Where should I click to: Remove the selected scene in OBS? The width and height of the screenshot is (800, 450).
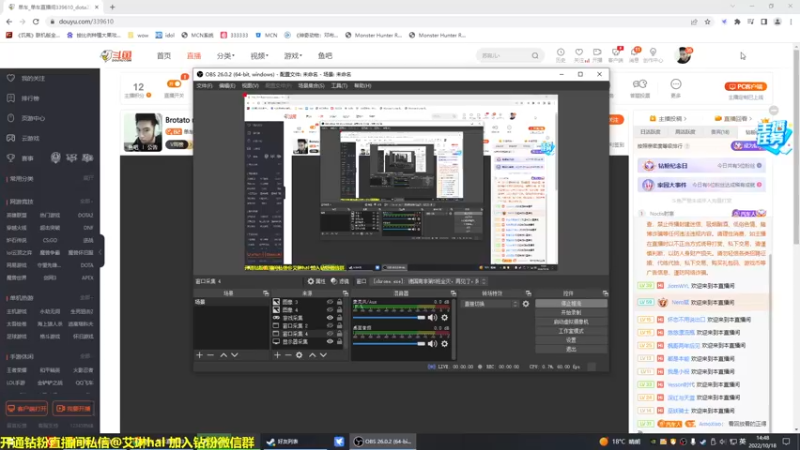211,355
